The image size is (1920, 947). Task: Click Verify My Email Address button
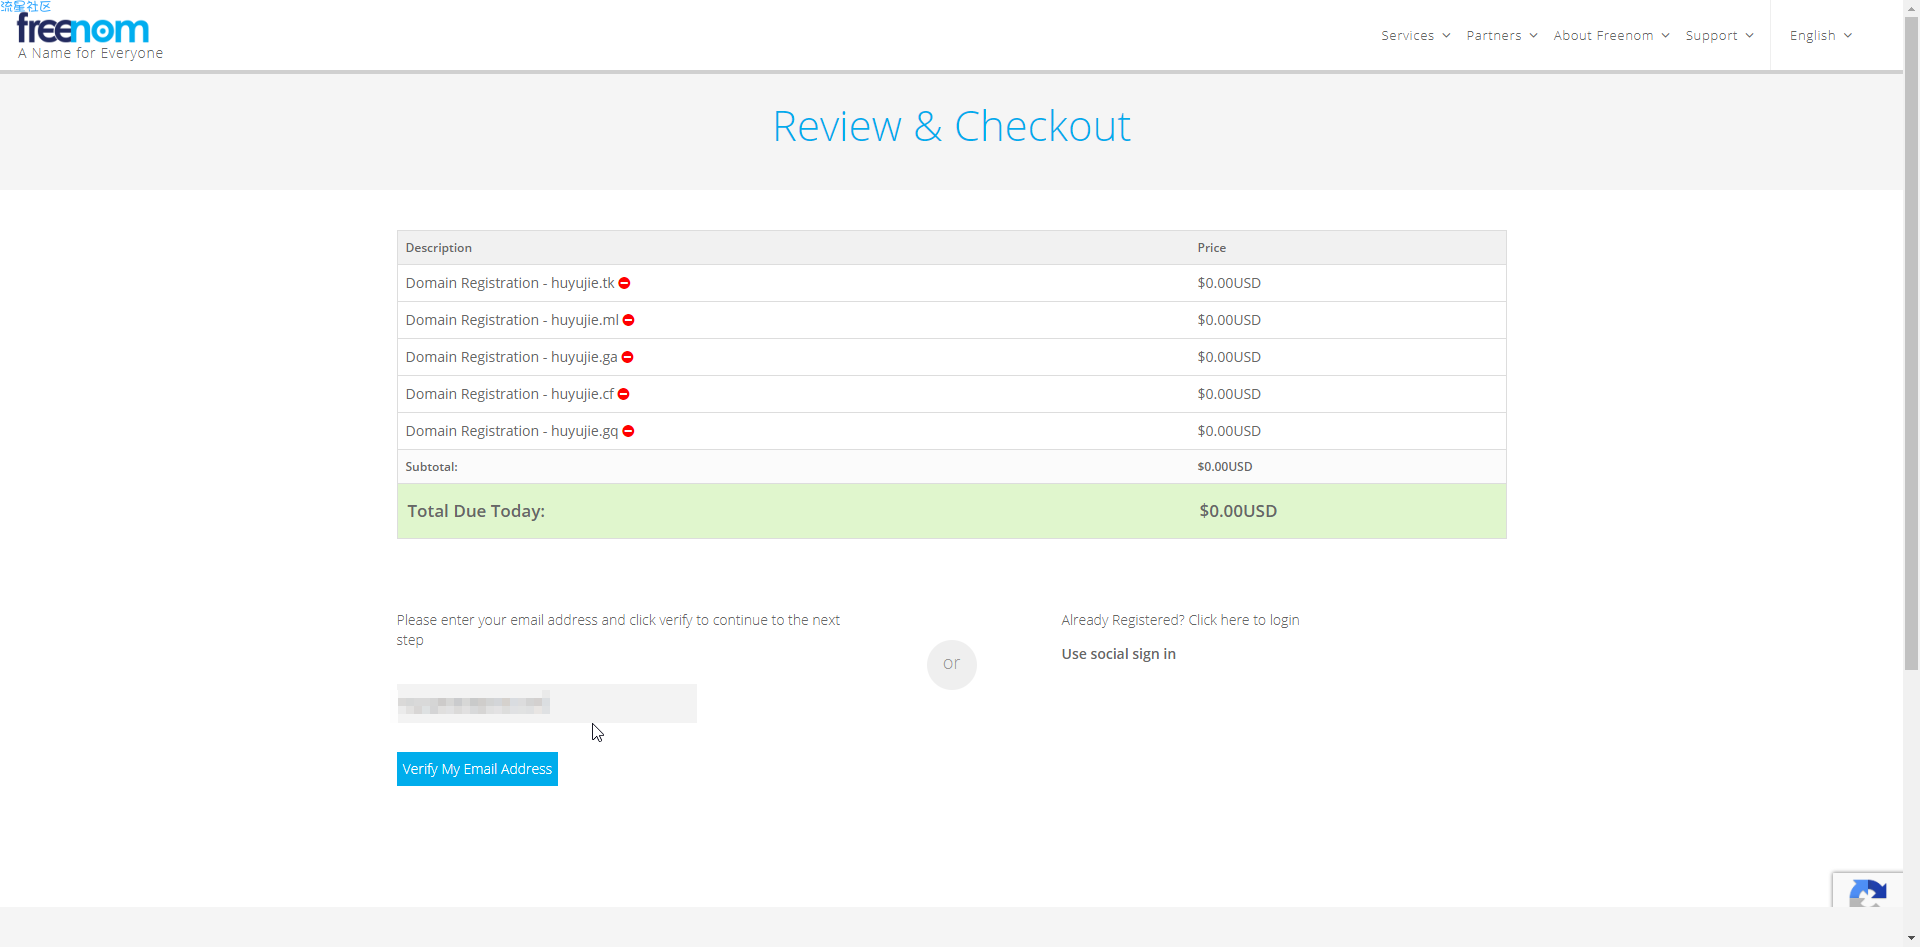[x=477, y=769]
